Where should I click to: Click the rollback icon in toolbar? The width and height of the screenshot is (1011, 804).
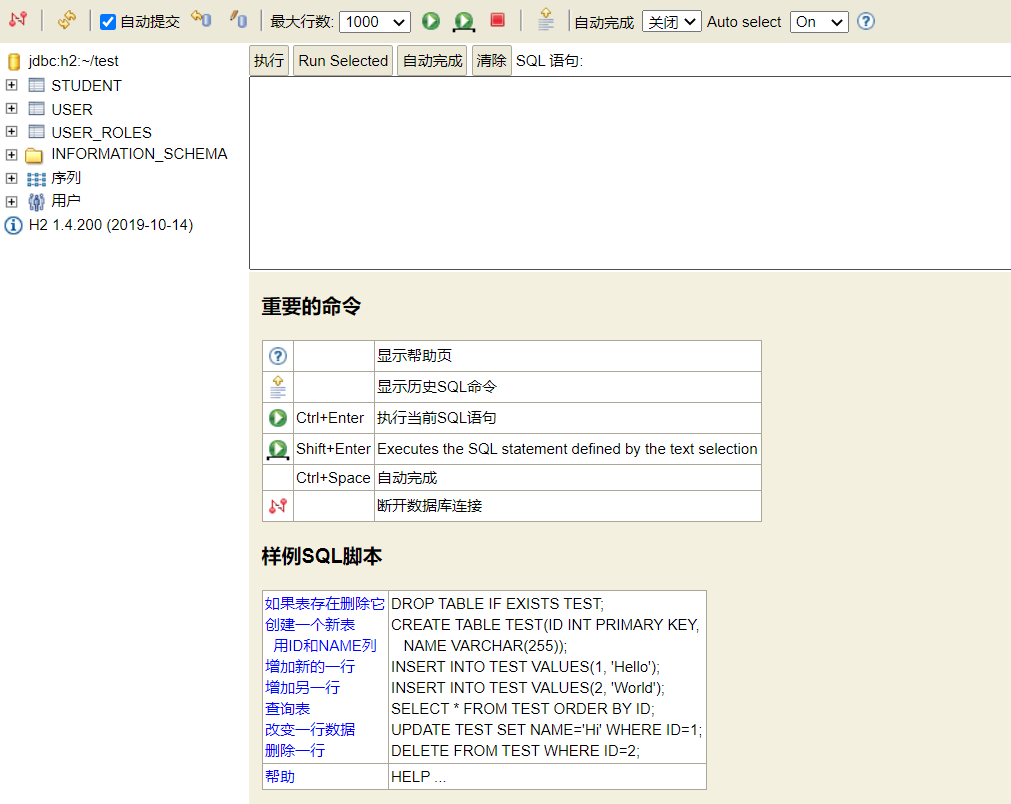(201, 20)
